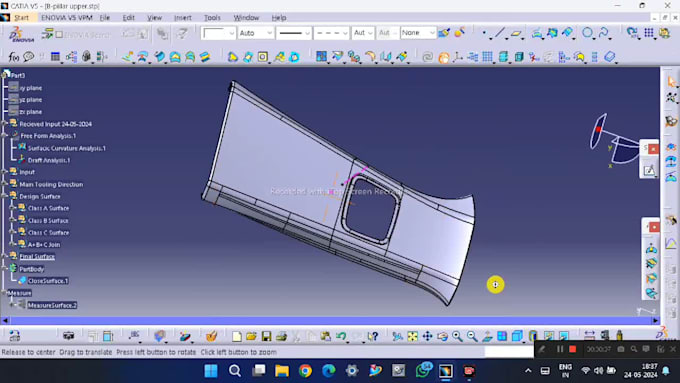Select Surfacic Curvature Analysis.1 in tree
This screenshot has width=680, height=383.
pyautogui.click(x=67, y=148)
